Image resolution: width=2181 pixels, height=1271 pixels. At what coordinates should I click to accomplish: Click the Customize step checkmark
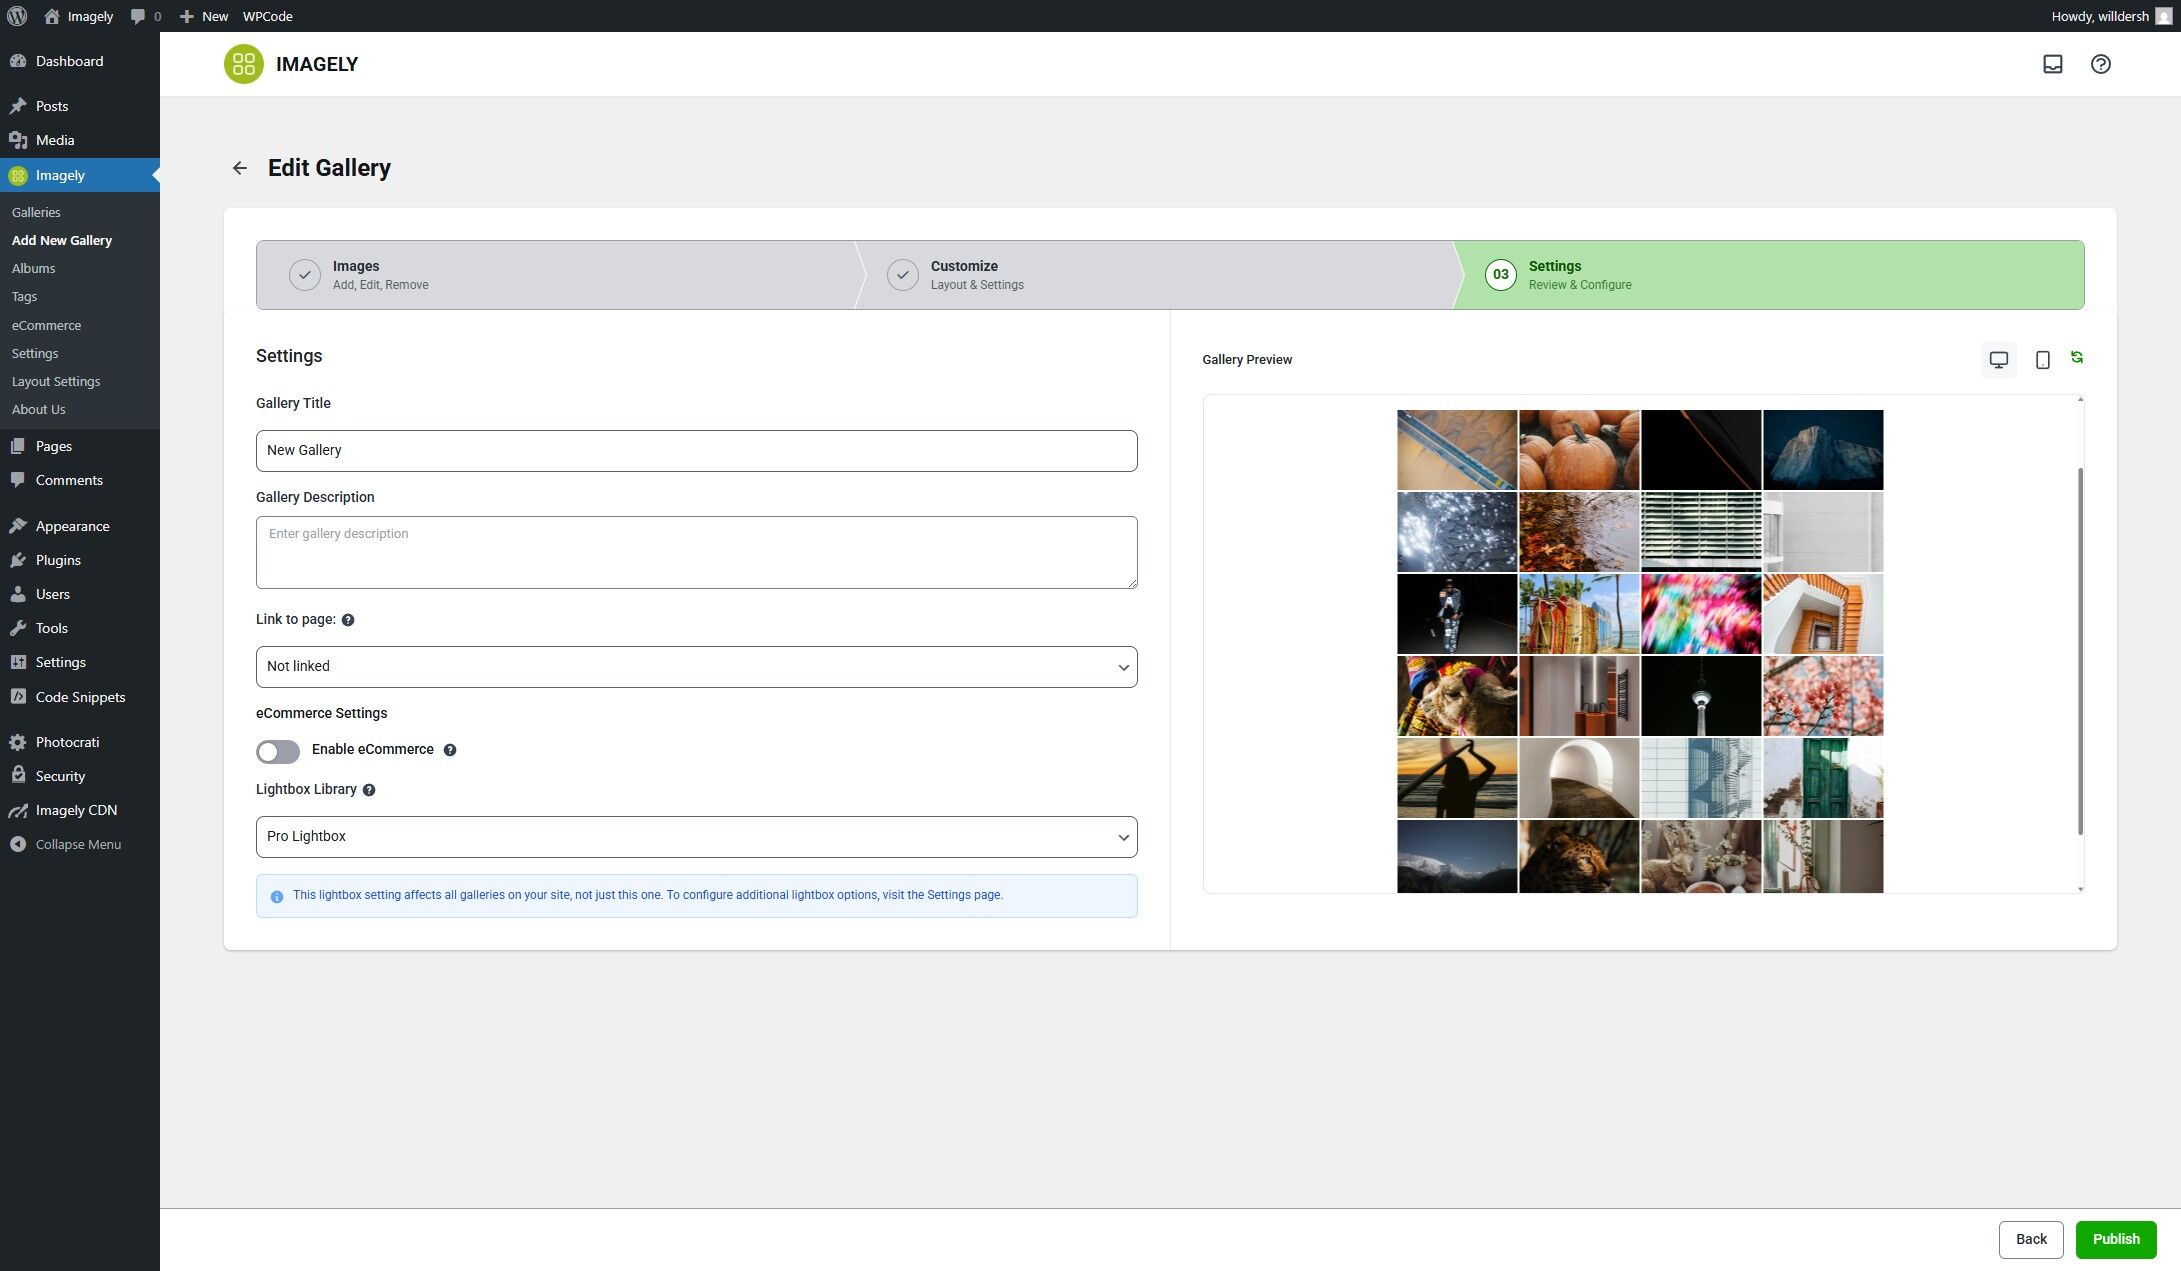tap(902, 274)
